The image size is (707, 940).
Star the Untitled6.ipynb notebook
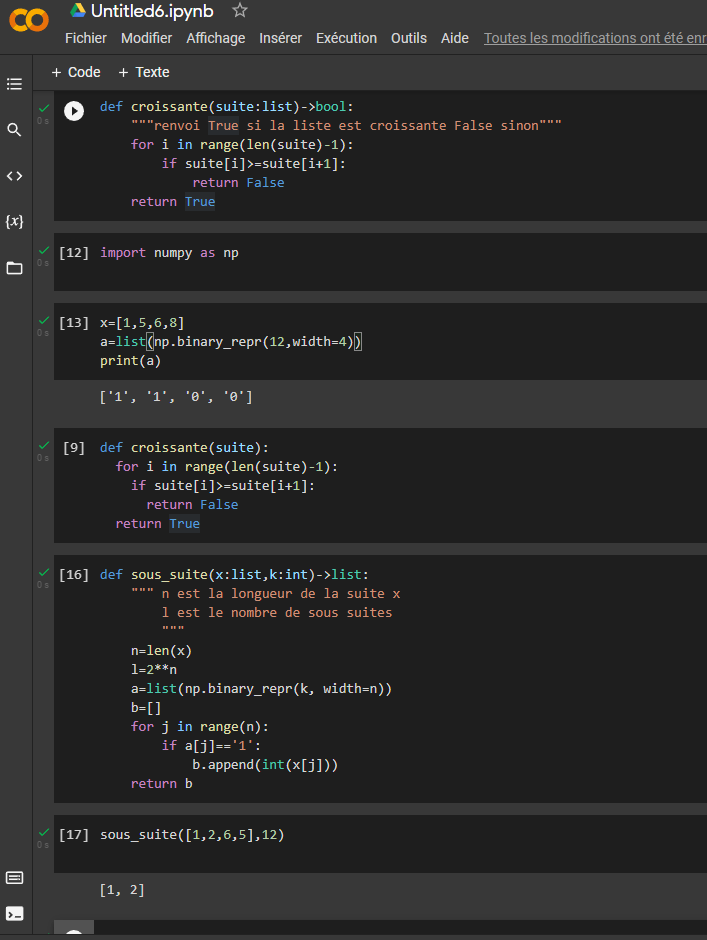pyautogui.click(x=240, y=11)
